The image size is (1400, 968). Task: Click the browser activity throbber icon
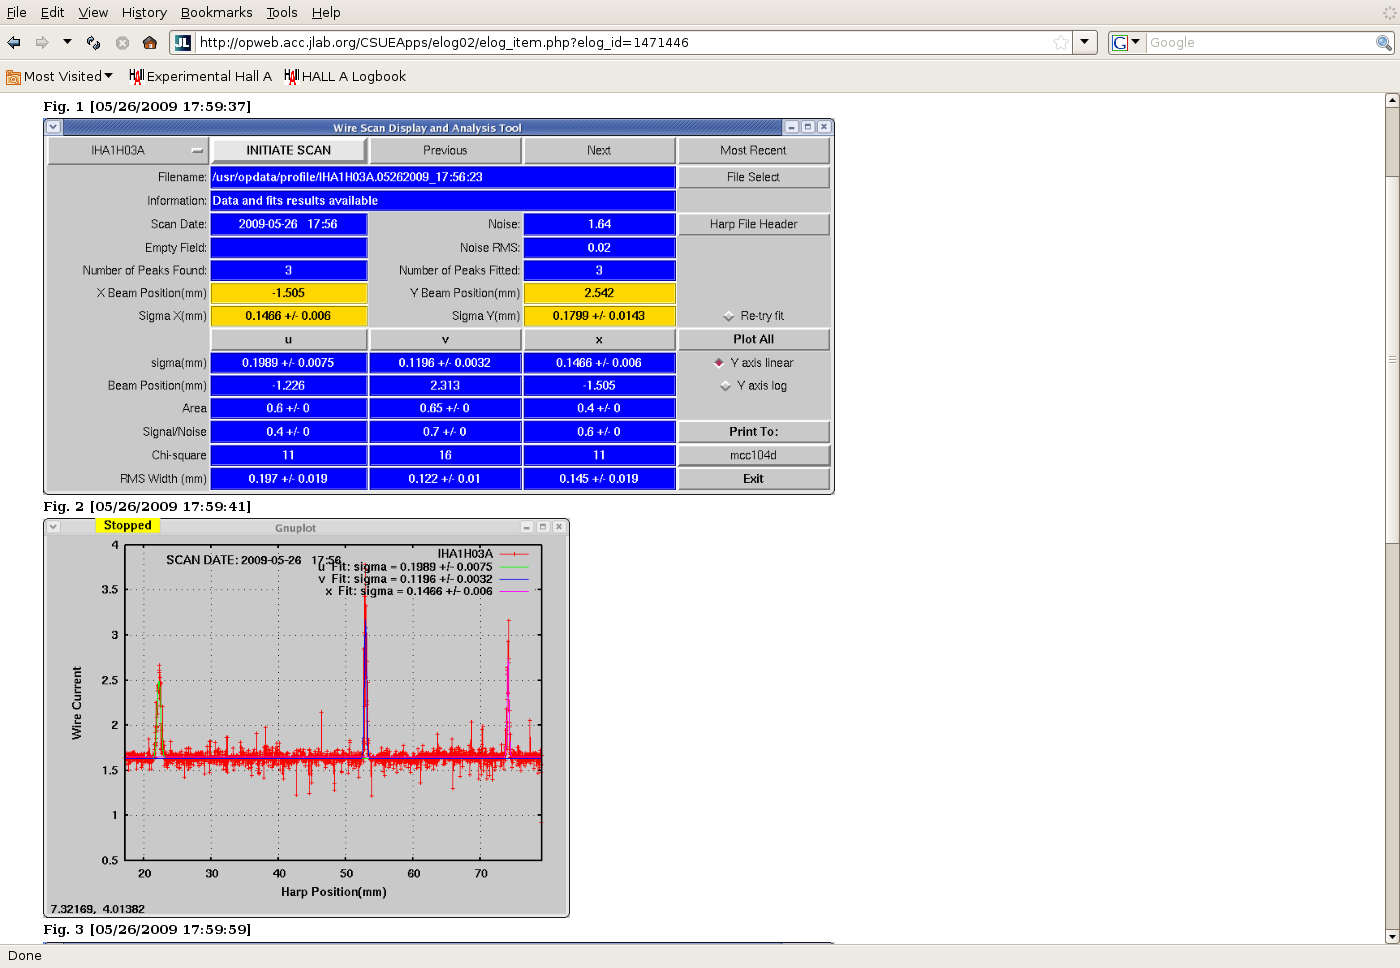tap(1389, 12)
